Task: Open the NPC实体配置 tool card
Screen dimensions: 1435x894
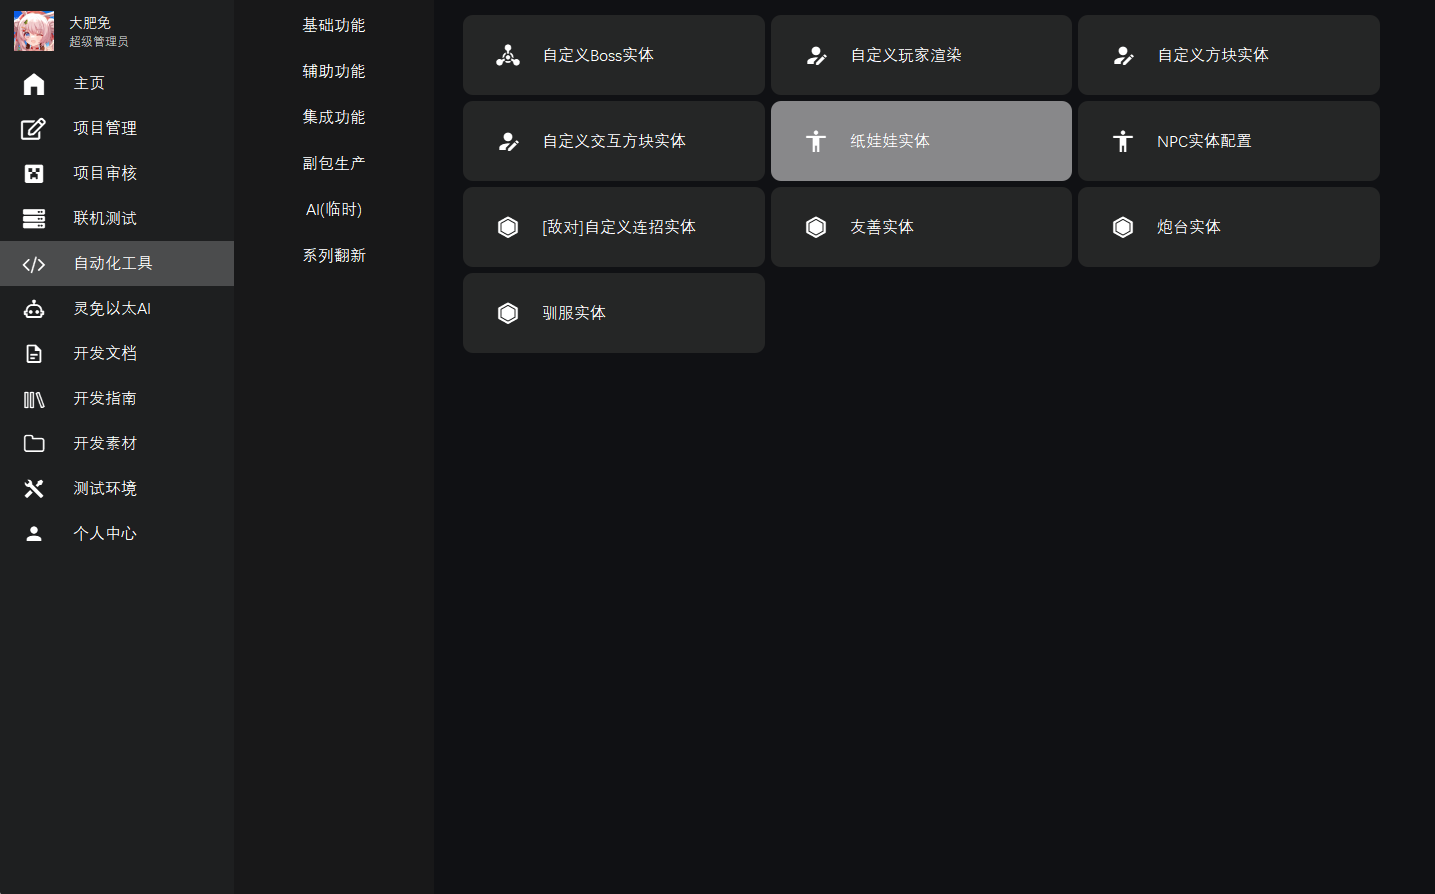Action: (x=1228, y=142)
